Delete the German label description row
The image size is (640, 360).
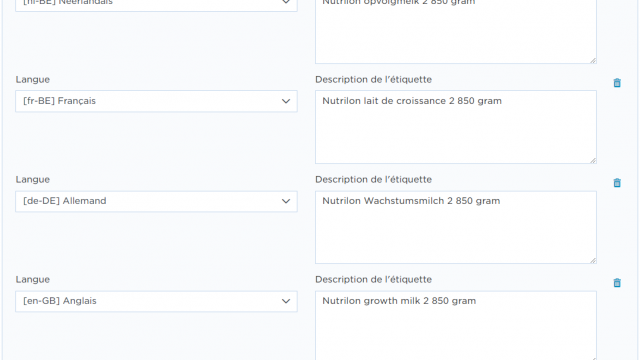pyautogui.click(x=617, y=183)
